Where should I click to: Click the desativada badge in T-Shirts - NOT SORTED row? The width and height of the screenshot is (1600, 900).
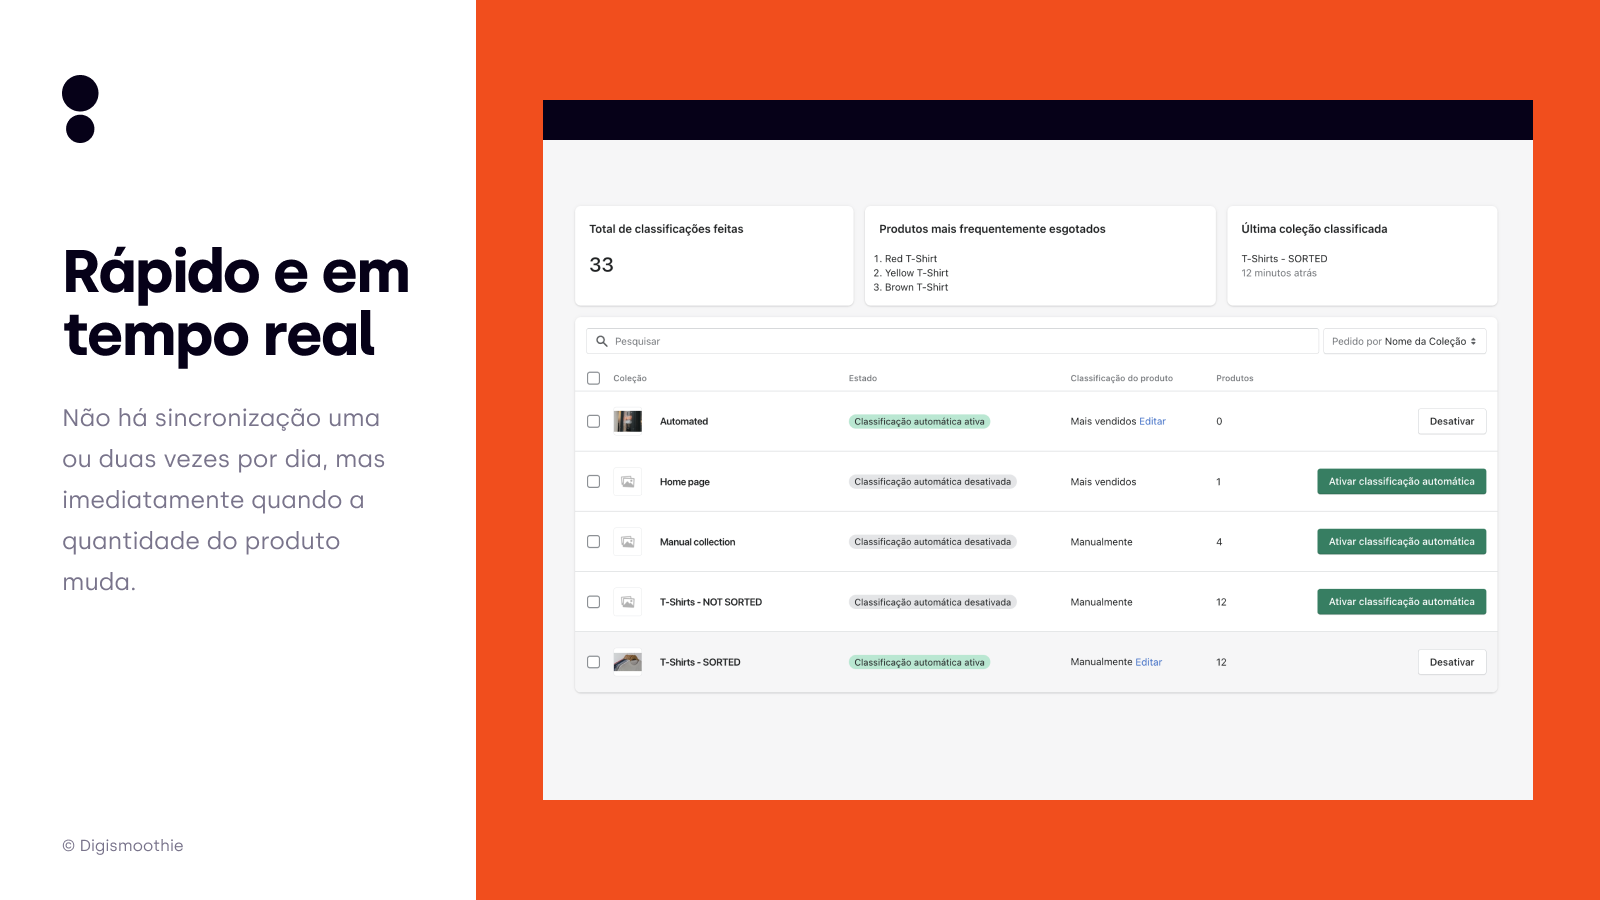932,602
